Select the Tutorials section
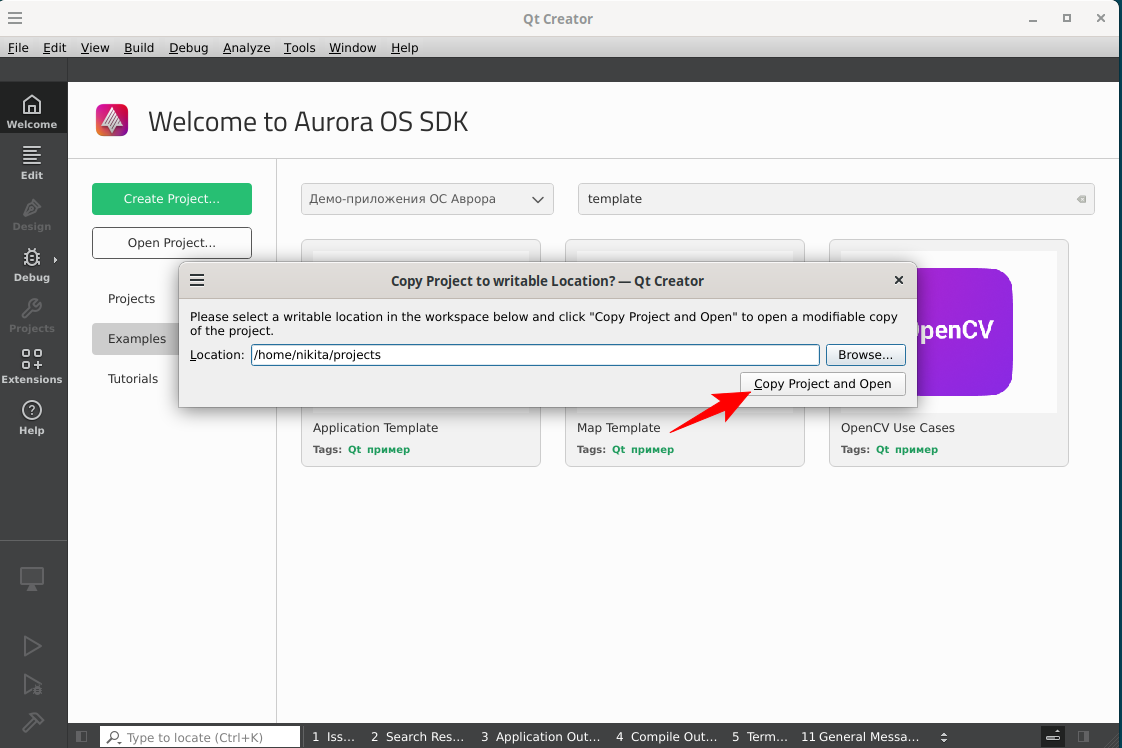1122x748 pixels. coord(133,379)
